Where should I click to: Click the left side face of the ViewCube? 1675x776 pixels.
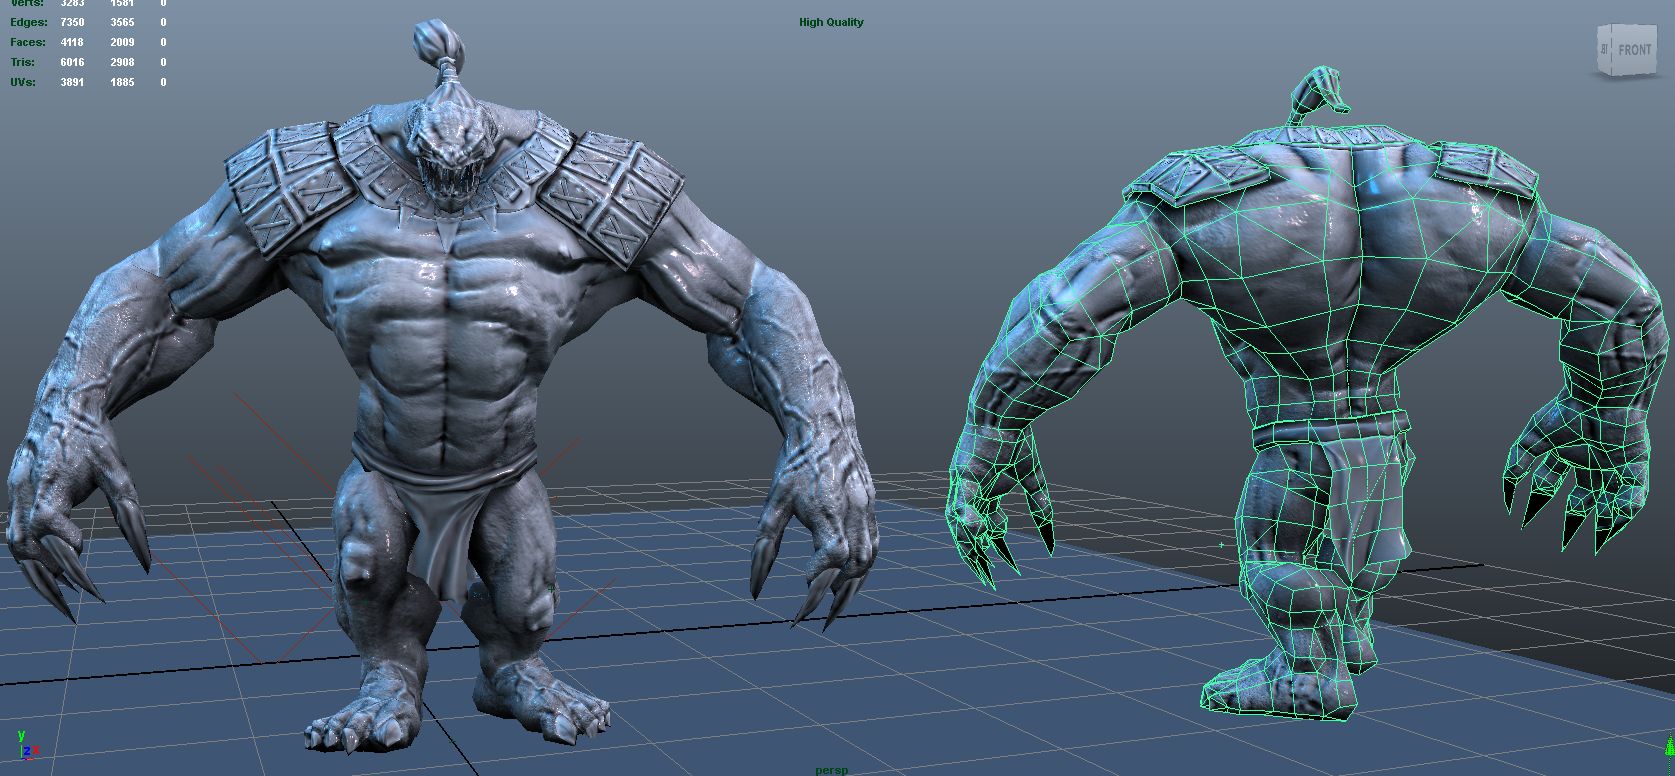(1604, 50)
